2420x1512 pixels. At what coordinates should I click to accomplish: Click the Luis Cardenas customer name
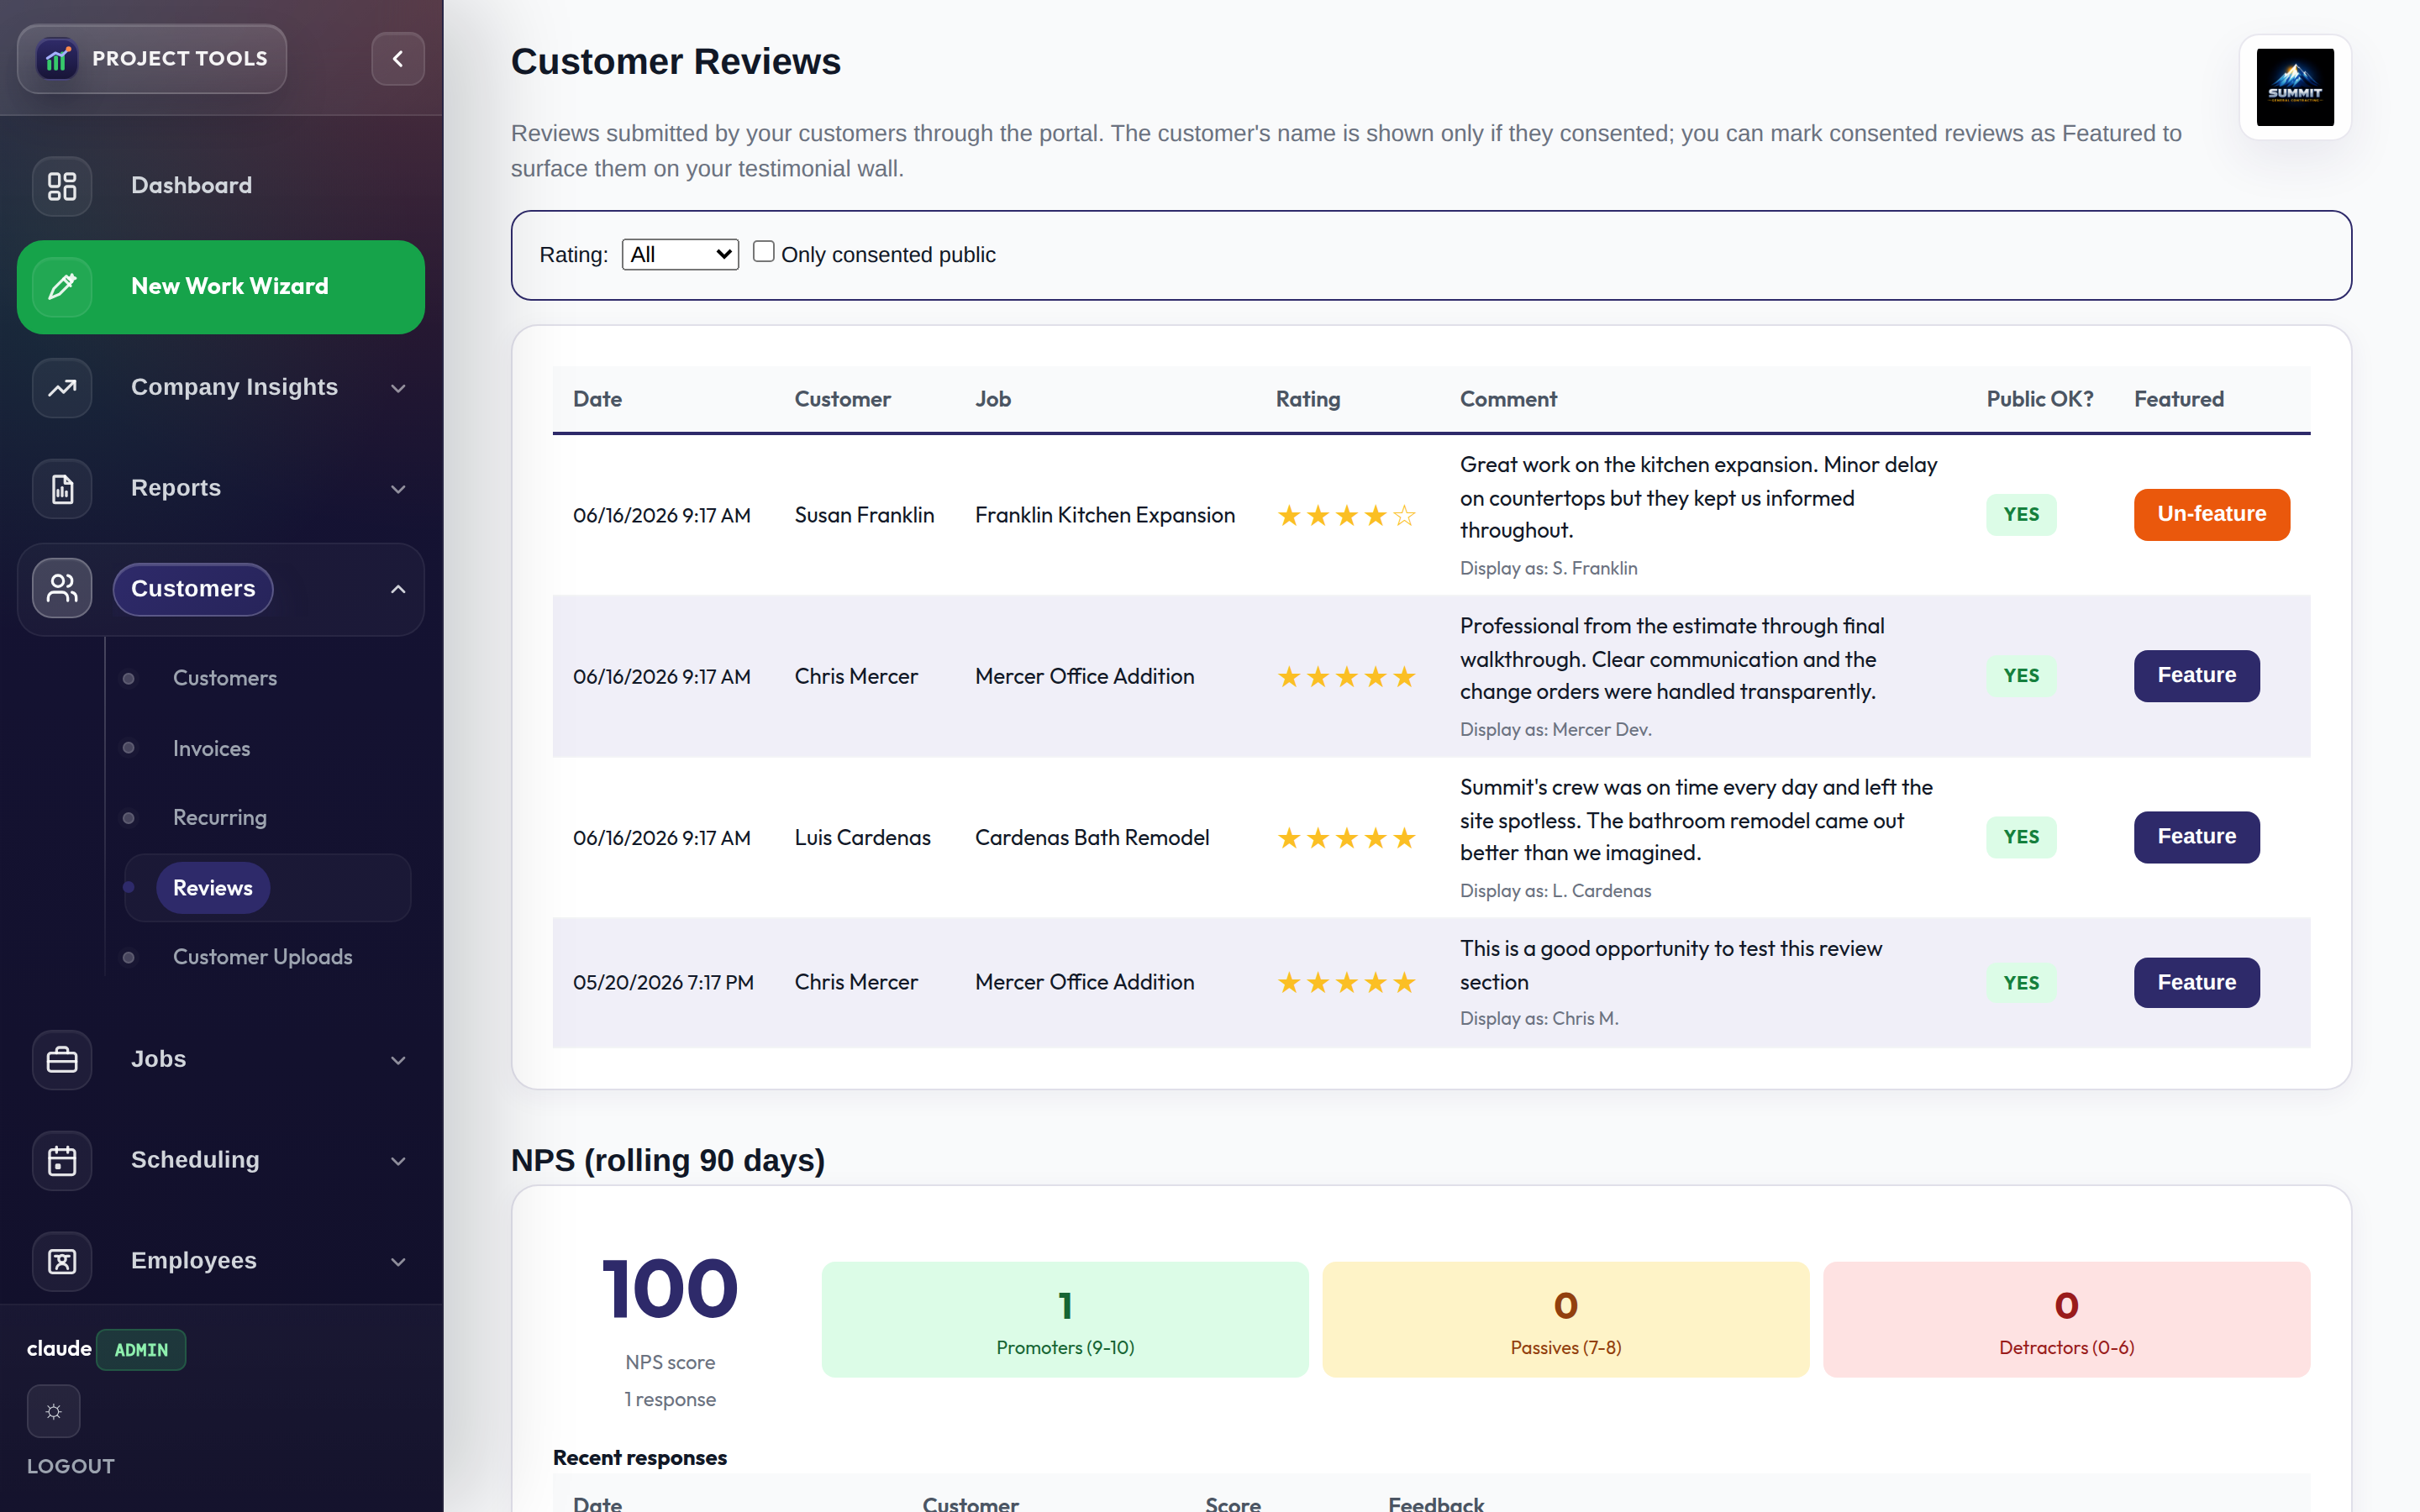coord(862,838)
